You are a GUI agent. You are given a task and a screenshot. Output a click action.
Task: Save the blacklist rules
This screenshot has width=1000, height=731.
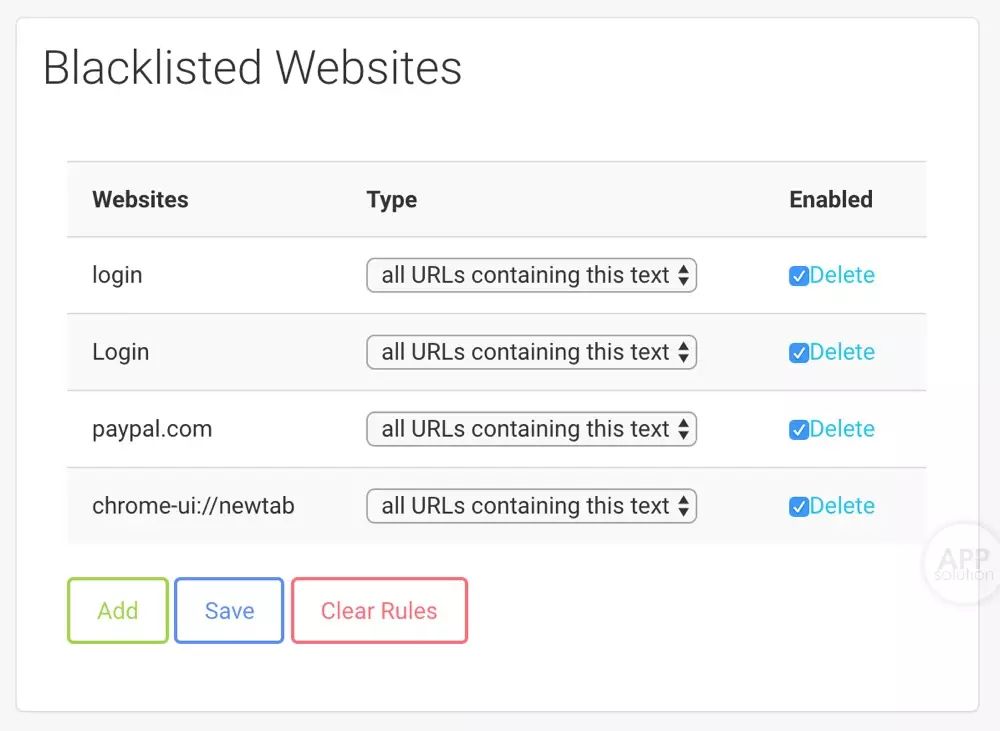tap(229, 610)
